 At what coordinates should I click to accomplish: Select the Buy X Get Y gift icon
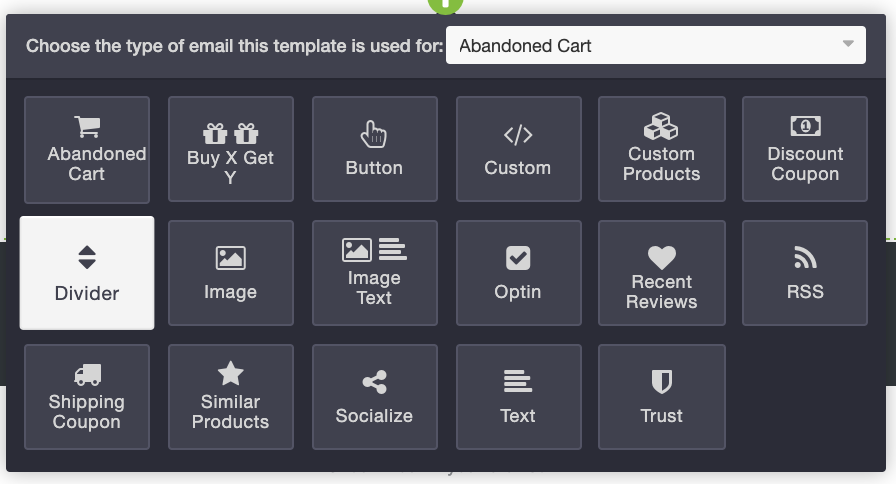(230, 133)
